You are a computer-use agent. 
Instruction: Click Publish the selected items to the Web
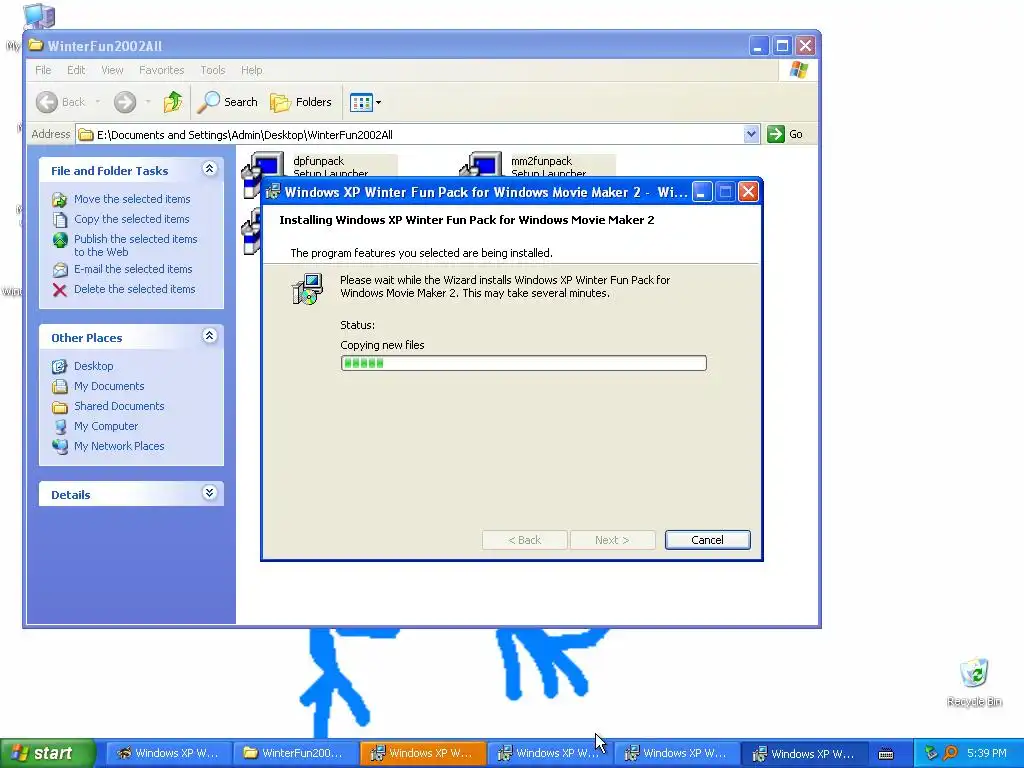click(x=135, y=246)
